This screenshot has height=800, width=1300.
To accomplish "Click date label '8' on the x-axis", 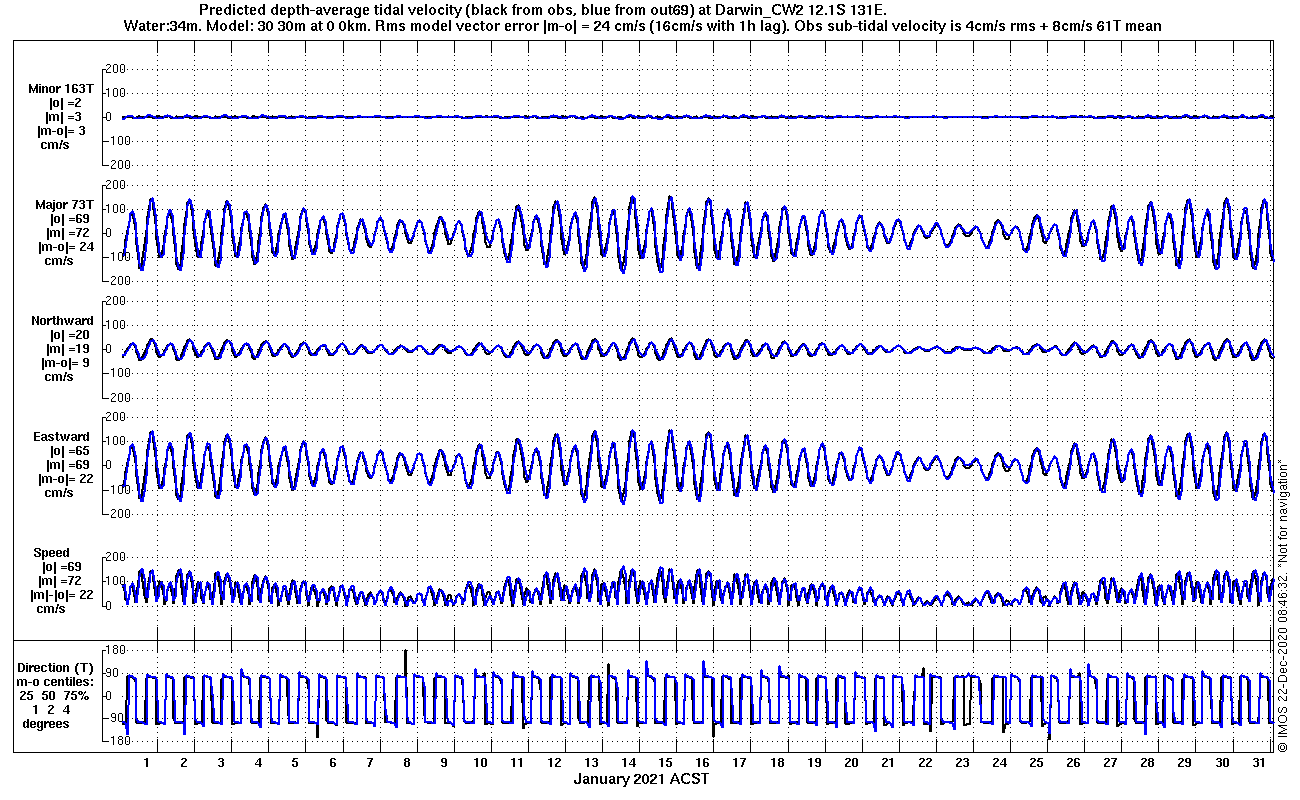I will 406,763.
